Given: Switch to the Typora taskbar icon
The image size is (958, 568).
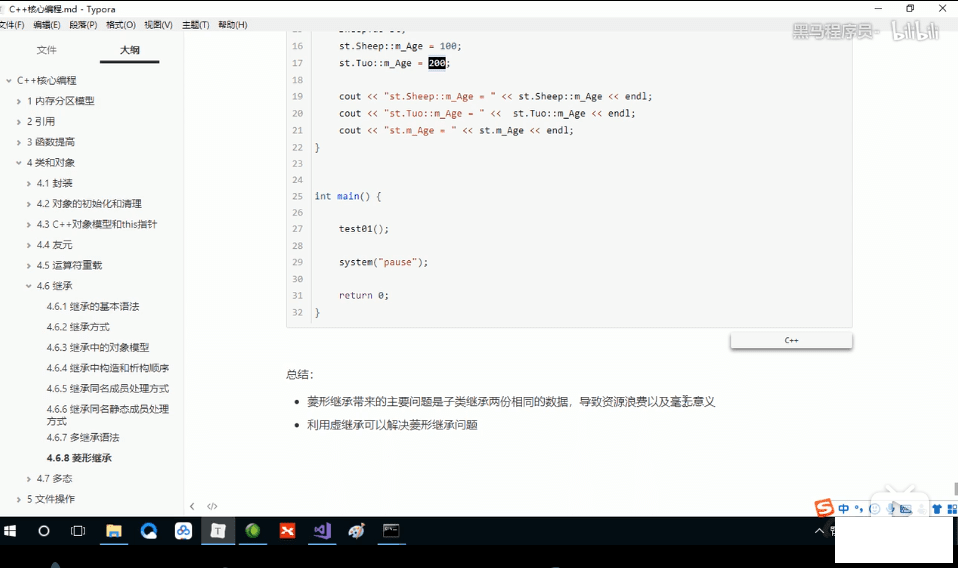Looking at the screenshot, I should 218,531.
